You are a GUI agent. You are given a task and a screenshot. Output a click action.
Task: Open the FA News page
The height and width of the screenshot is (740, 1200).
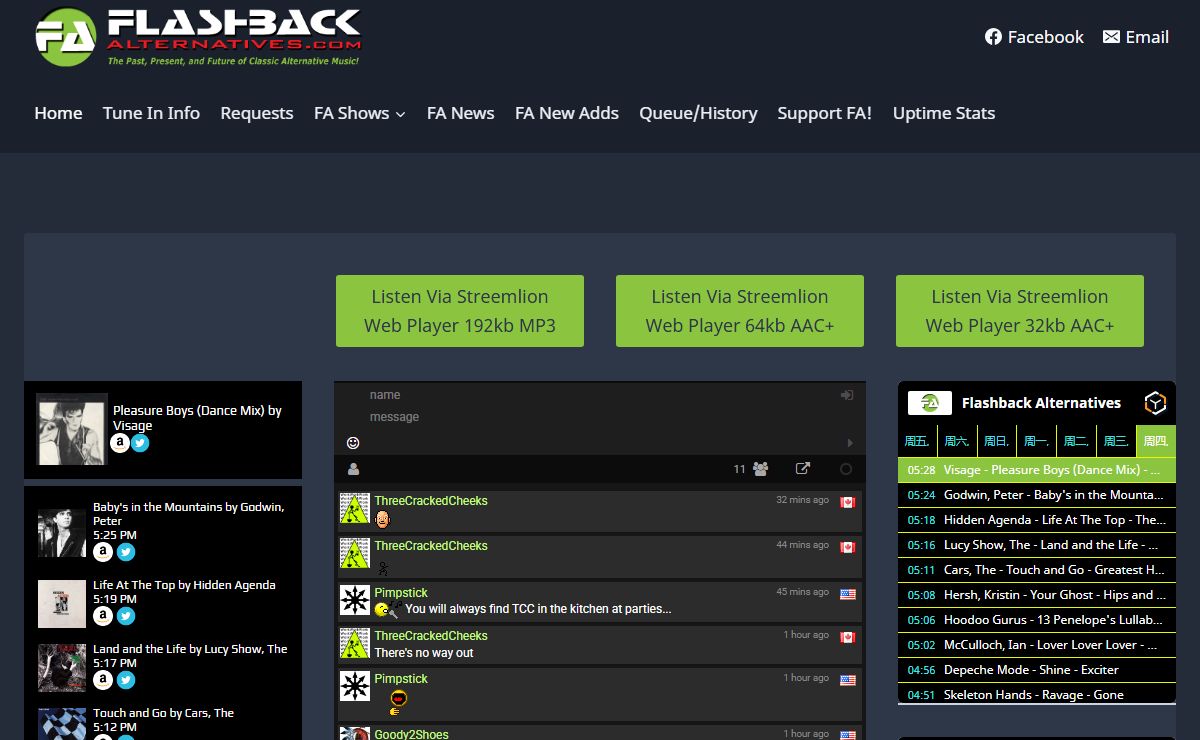[460, 113]
